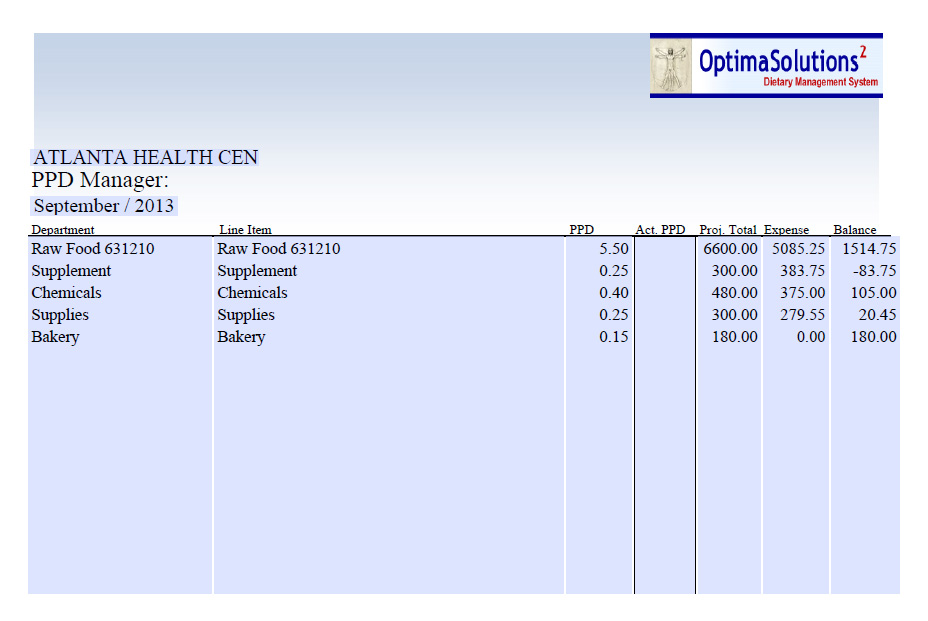This screenshot has height=621, width=928.
Task: Click the PPD Manager title
Action: click(x=98, y=181)
